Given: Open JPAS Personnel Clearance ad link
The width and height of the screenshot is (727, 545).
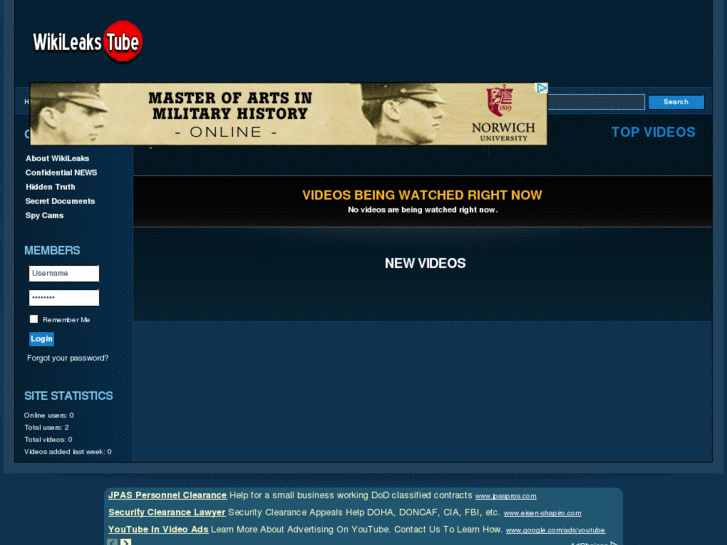Looking at the screenshot, I should tap(167, 495).
